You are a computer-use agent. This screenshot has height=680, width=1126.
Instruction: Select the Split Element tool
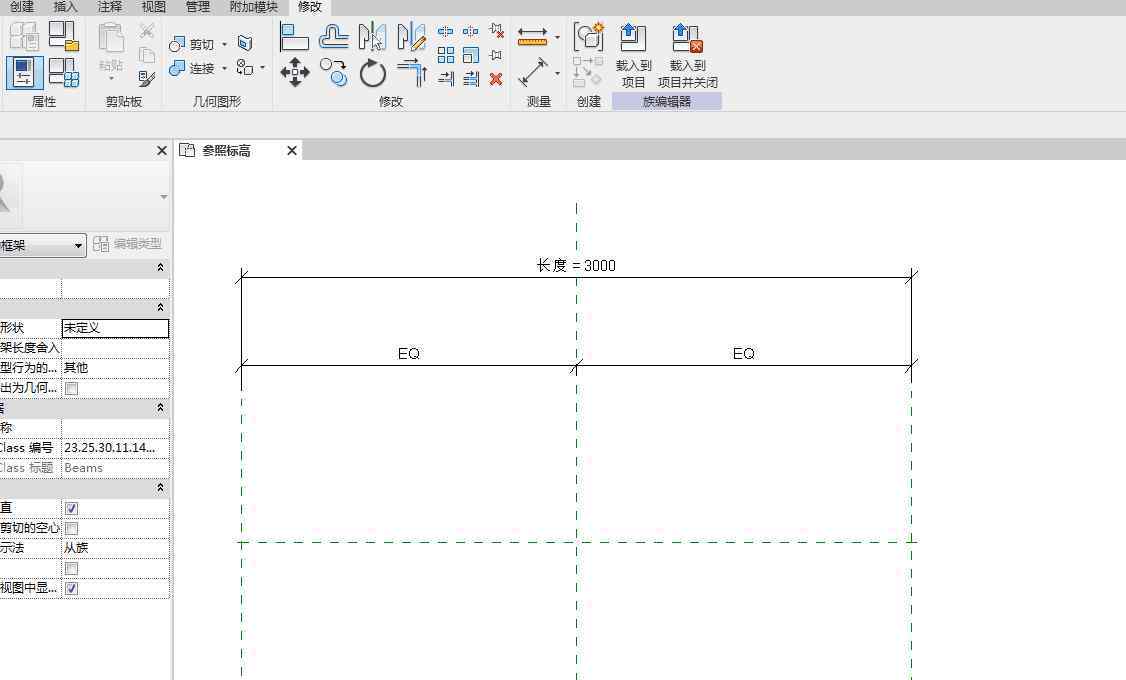point(445,31)
